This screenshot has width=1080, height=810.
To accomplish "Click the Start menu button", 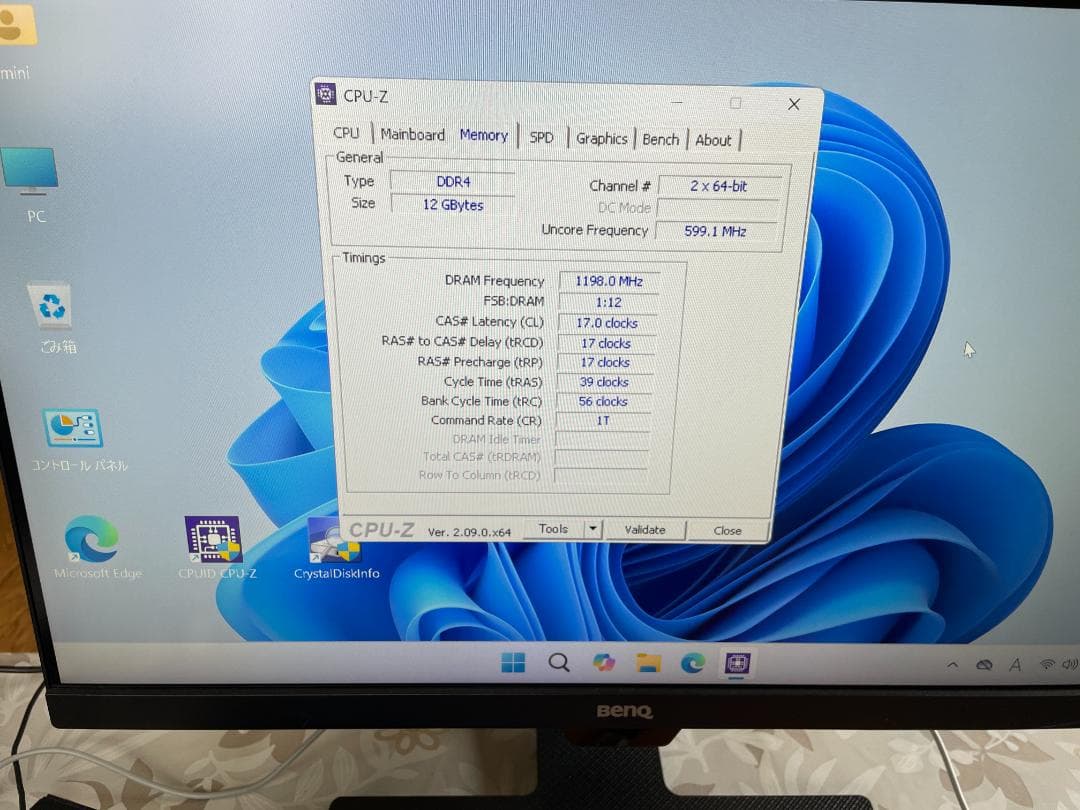I will (514, 662).
